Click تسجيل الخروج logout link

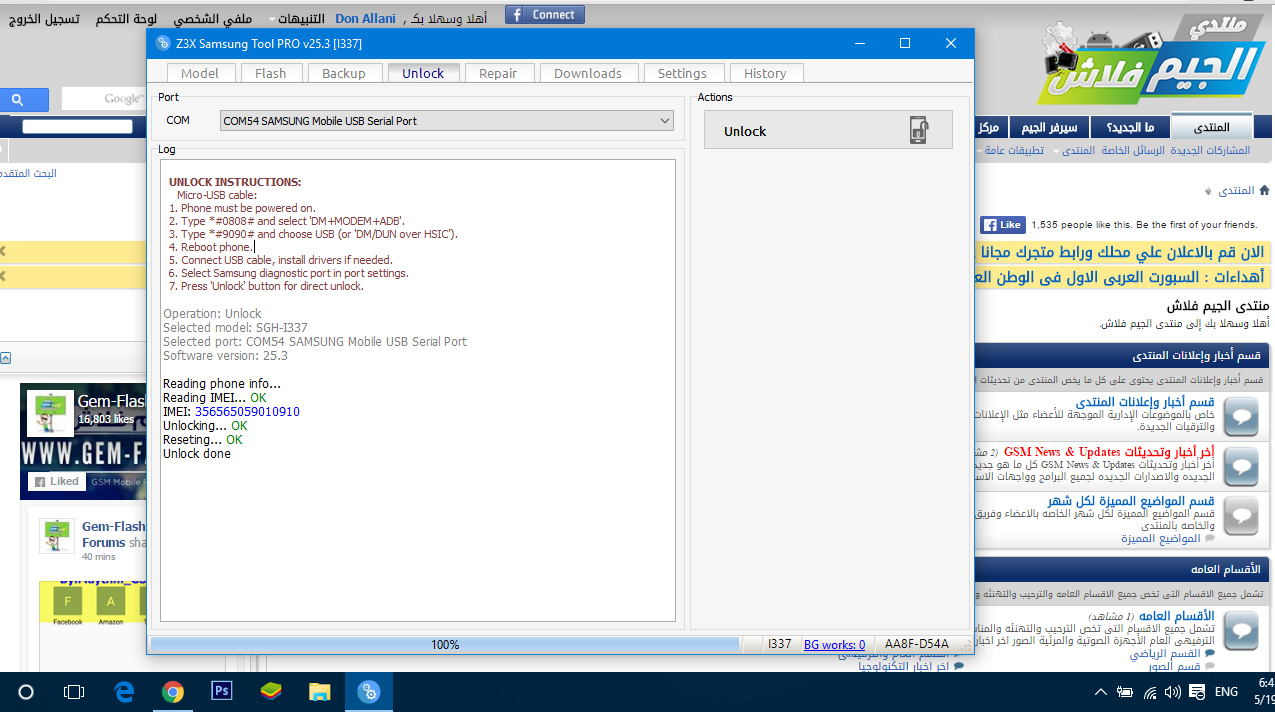click(46, 19)
